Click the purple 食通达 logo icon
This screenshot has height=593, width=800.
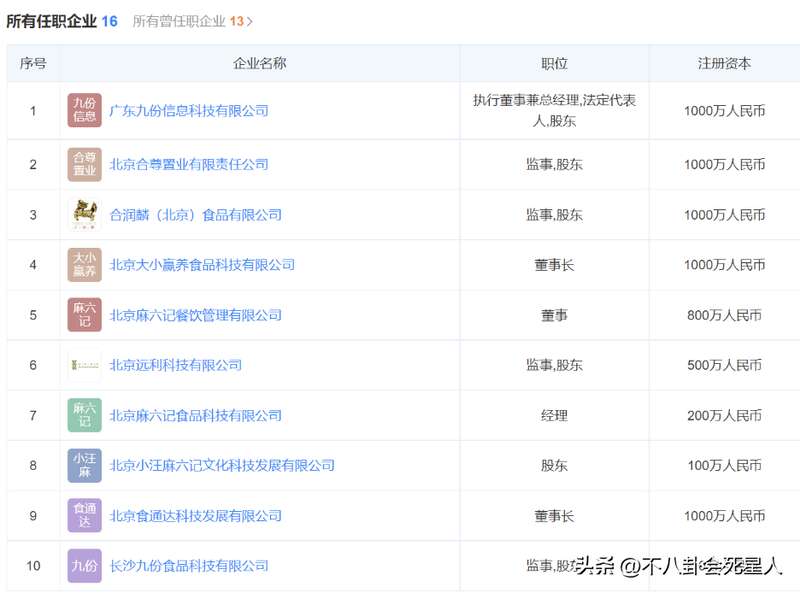(85, 515)
